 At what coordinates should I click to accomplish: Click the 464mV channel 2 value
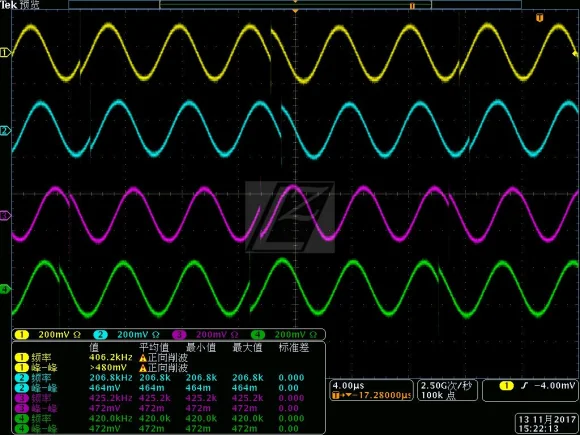point(105,388)
